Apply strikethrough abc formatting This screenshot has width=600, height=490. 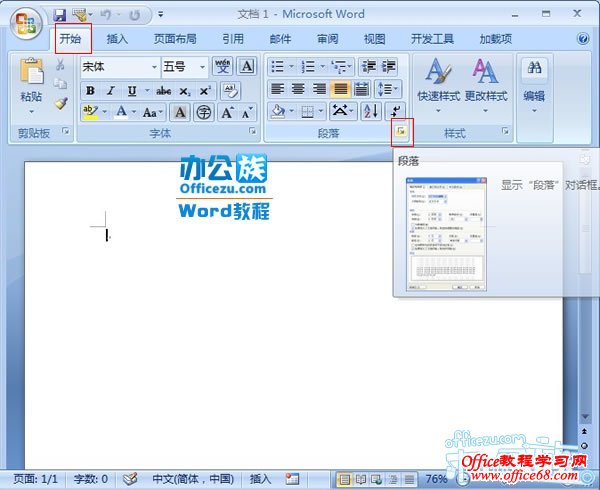(x=163, y=91)
